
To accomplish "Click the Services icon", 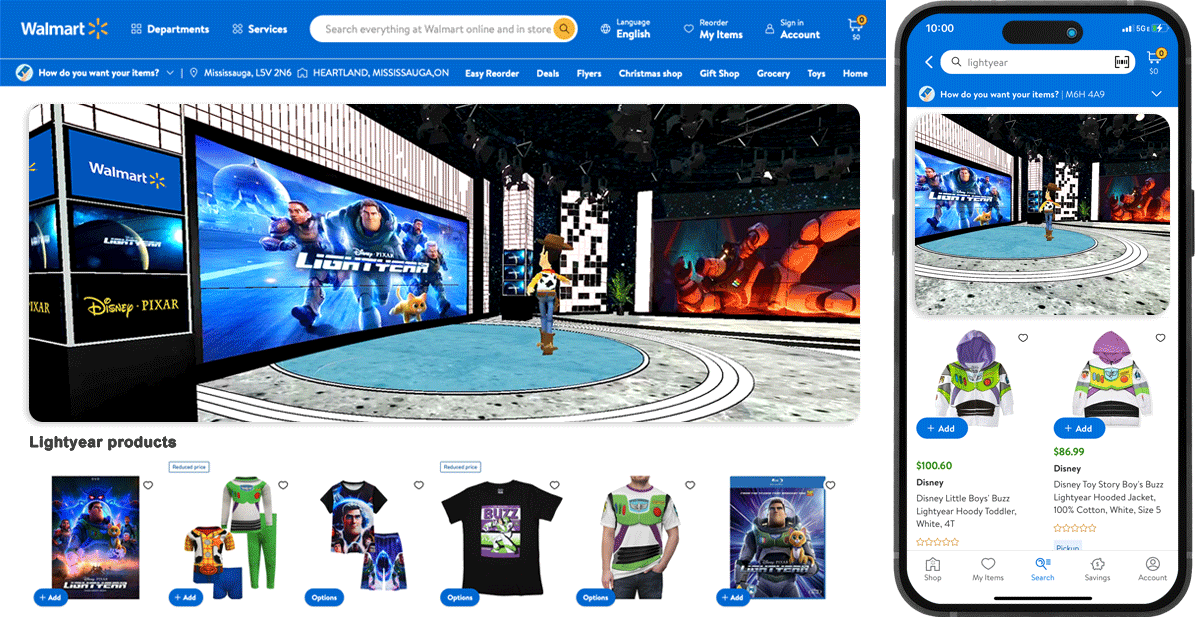I will (x=236, y=29).
